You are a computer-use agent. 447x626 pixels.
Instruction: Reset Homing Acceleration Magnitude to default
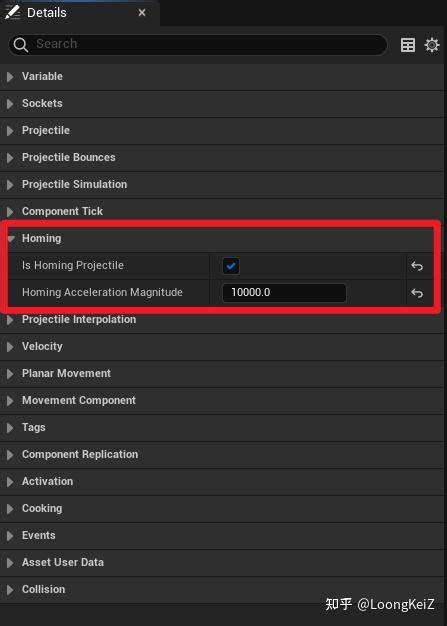point(417,293)
